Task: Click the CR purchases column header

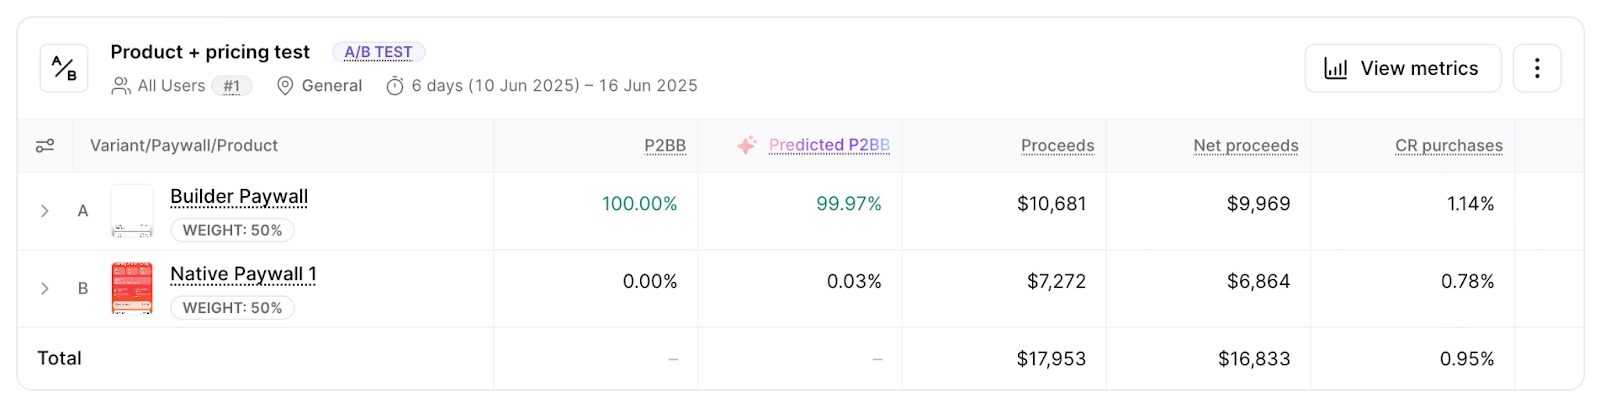Action: pos(1448,146)
